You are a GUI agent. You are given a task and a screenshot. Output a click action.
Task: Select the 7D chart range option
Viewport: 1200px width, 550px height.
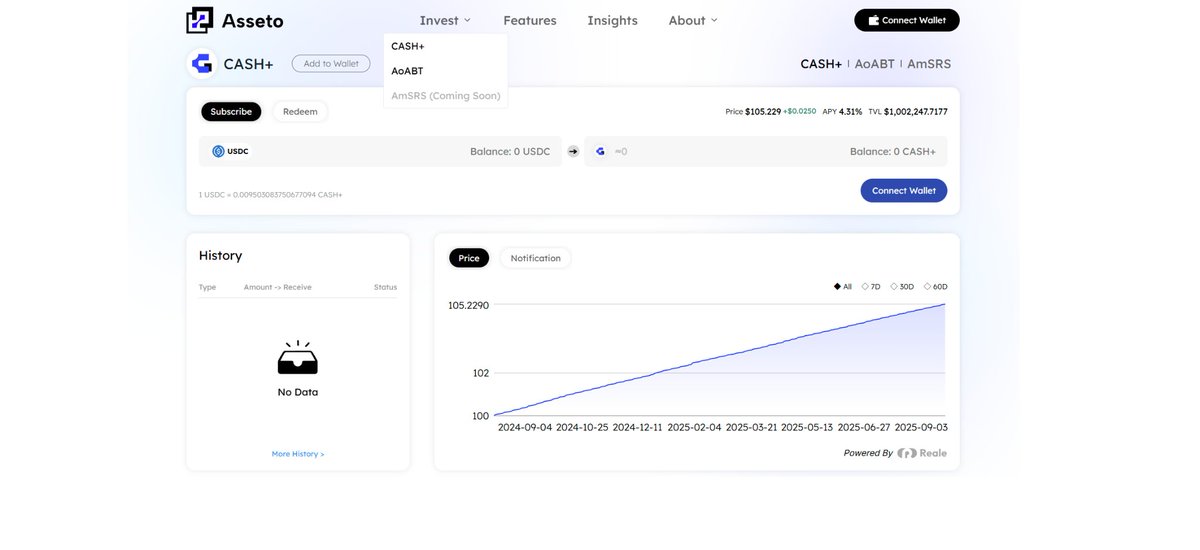pos(871,287)
